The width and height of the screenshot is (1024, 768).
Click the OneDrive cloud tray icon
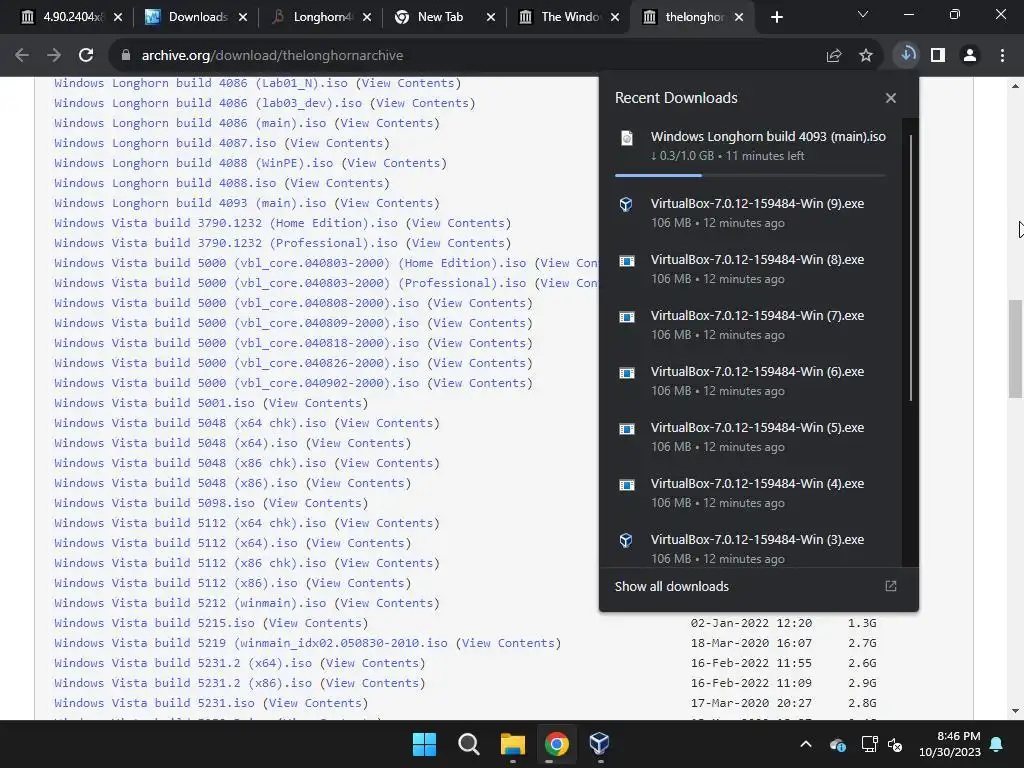837,744
